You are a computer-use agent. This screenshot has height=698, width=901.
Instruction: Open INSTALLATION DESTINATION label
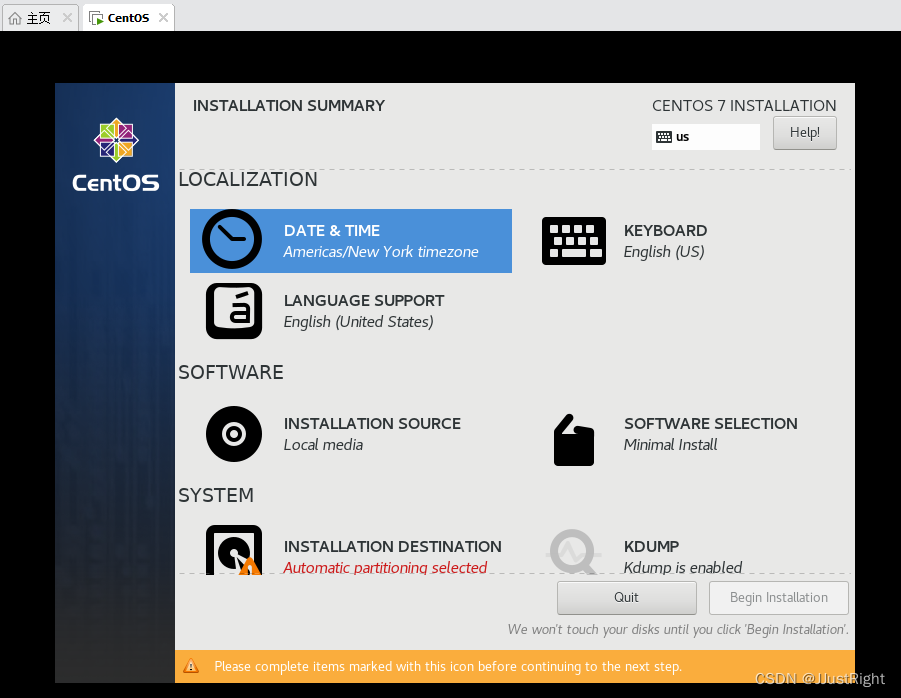pos(392,546)
